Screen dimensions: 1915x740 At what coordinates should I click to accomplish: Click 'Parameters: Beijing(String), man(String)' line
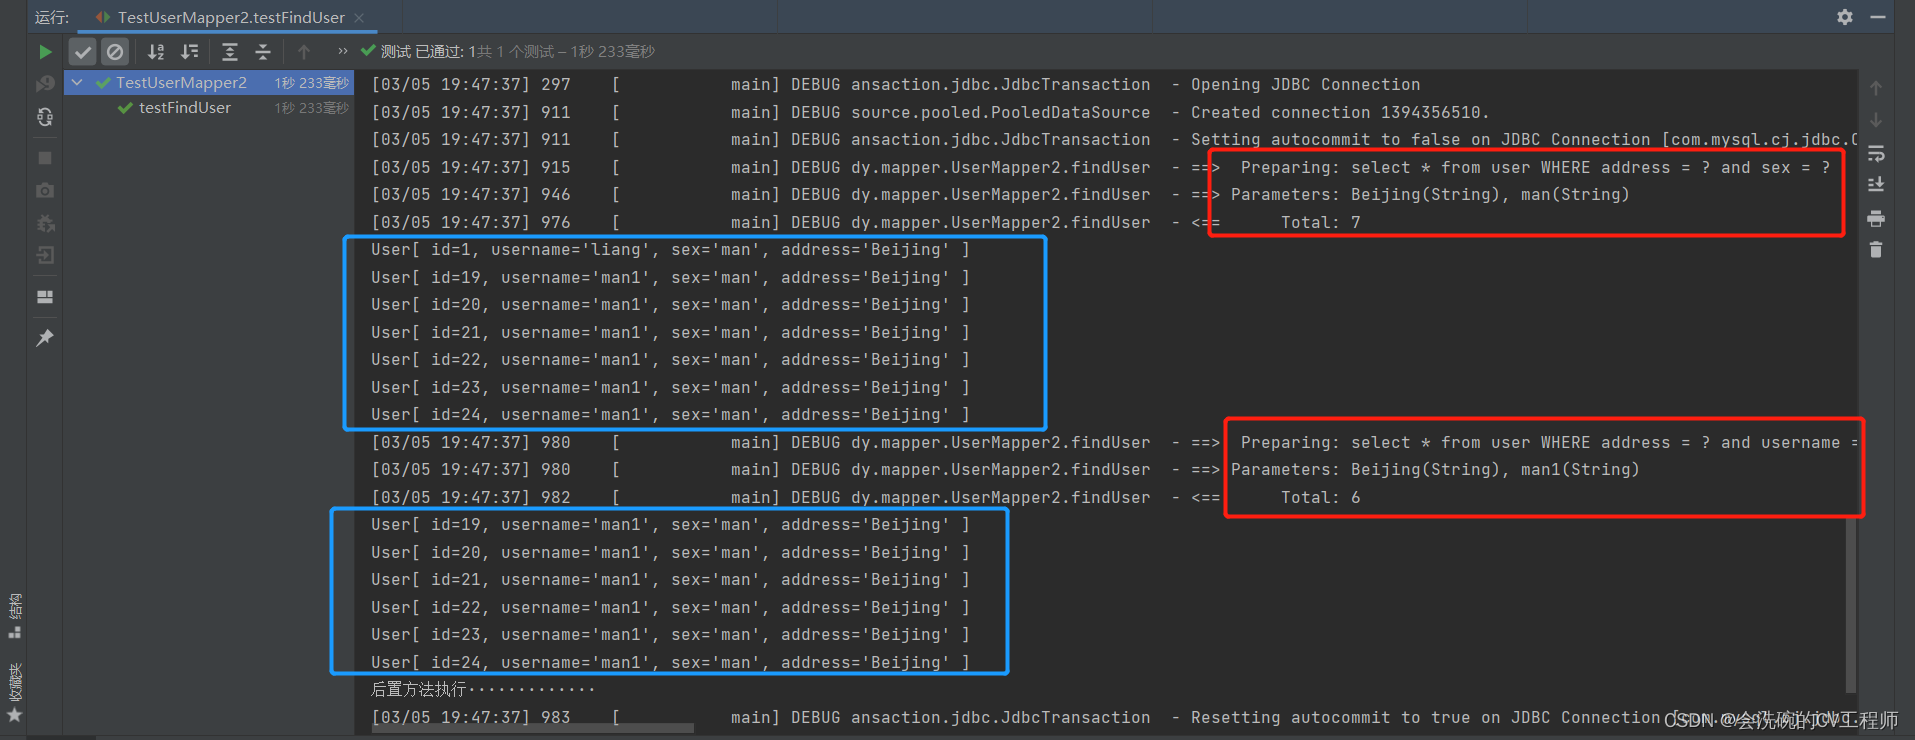click(x=1430, y=195)
